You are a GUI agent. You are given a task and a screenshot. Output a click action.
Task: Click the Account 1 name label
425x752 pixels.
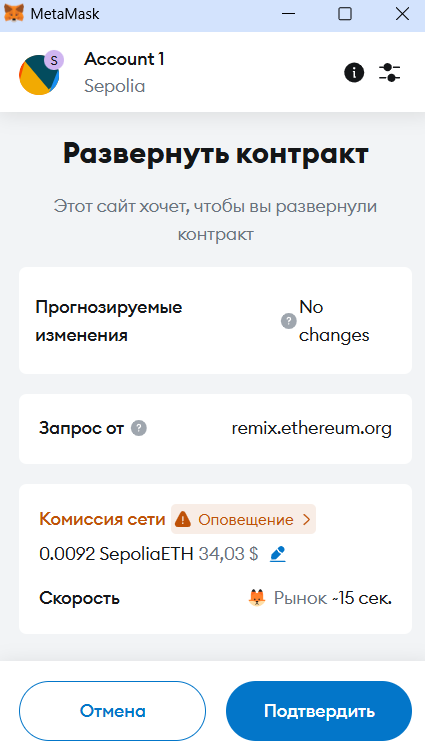[x=124, y=59]
